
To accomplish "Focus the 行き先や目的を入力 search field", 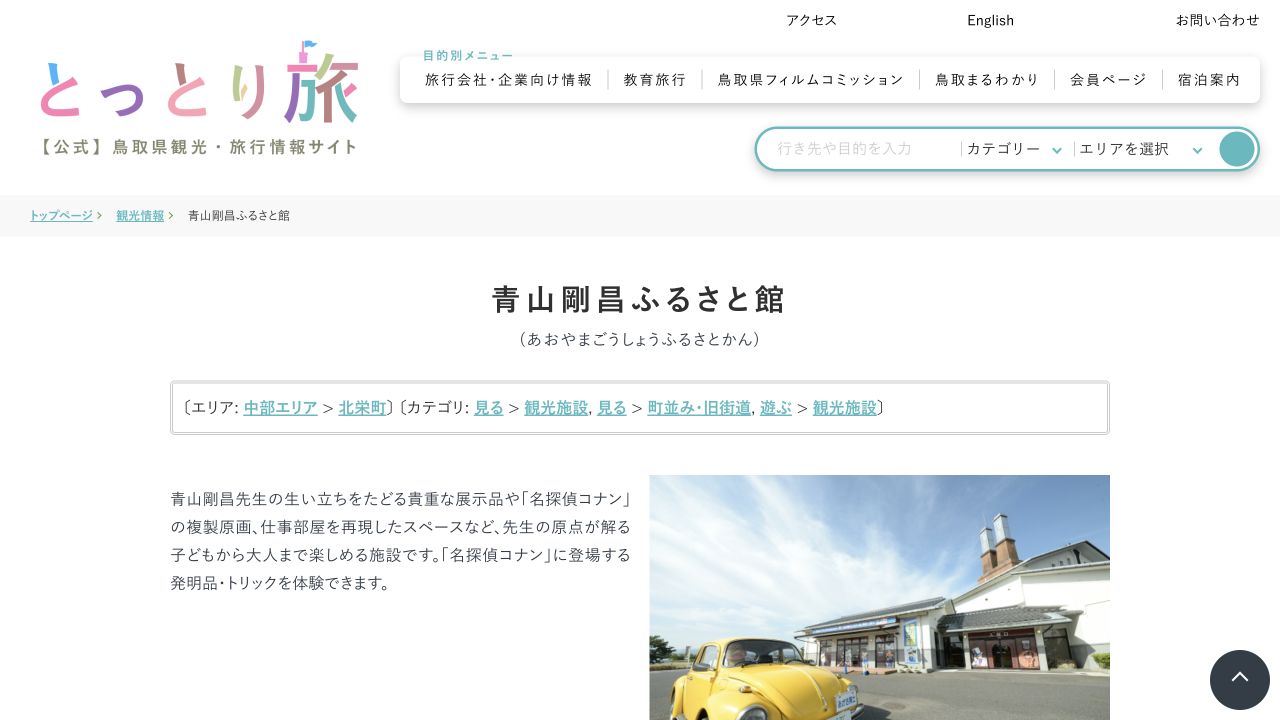I will click(x=865, y=149).
